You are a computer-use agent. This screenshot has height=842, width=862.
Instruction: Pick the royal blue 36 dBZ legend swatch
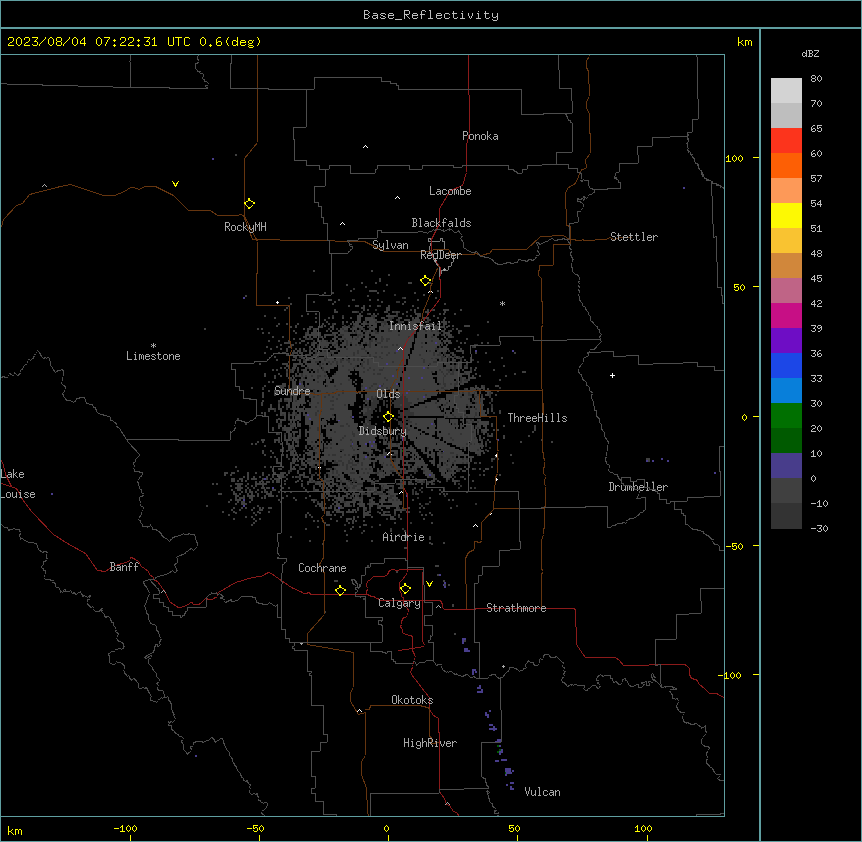click(x=786, y=365)
